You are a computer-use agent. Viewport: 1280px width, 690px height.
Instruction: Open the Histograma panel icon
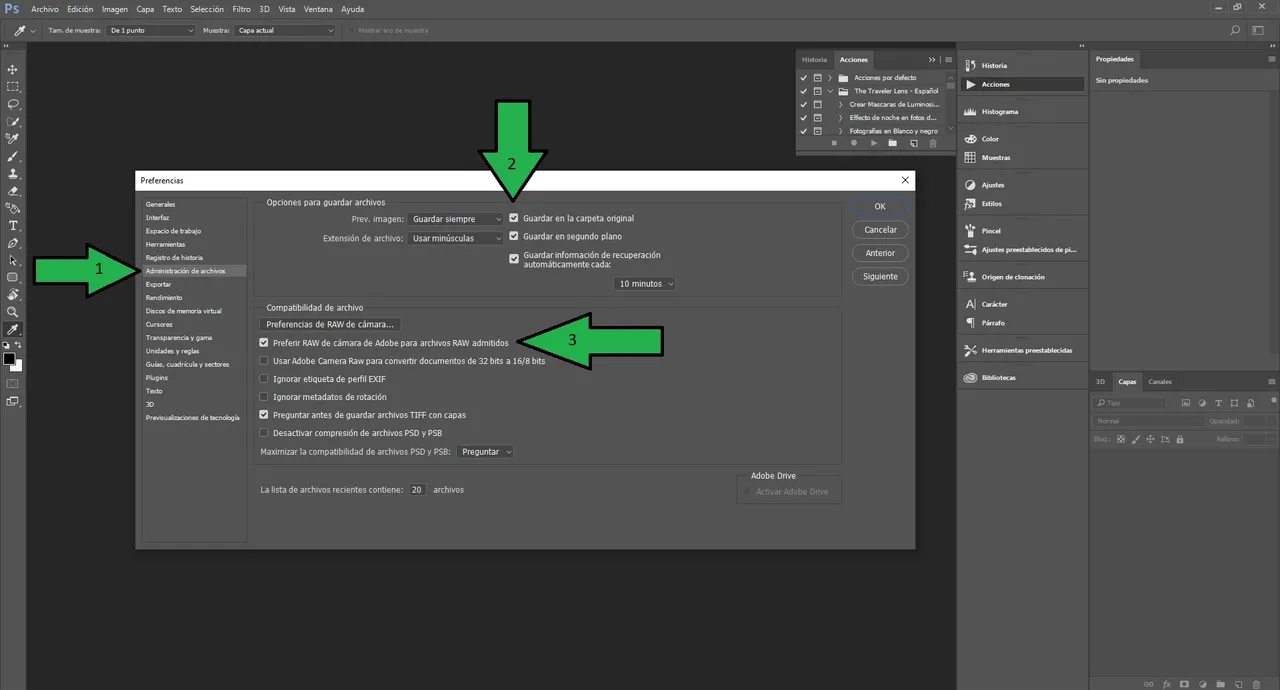pos(970,112)
